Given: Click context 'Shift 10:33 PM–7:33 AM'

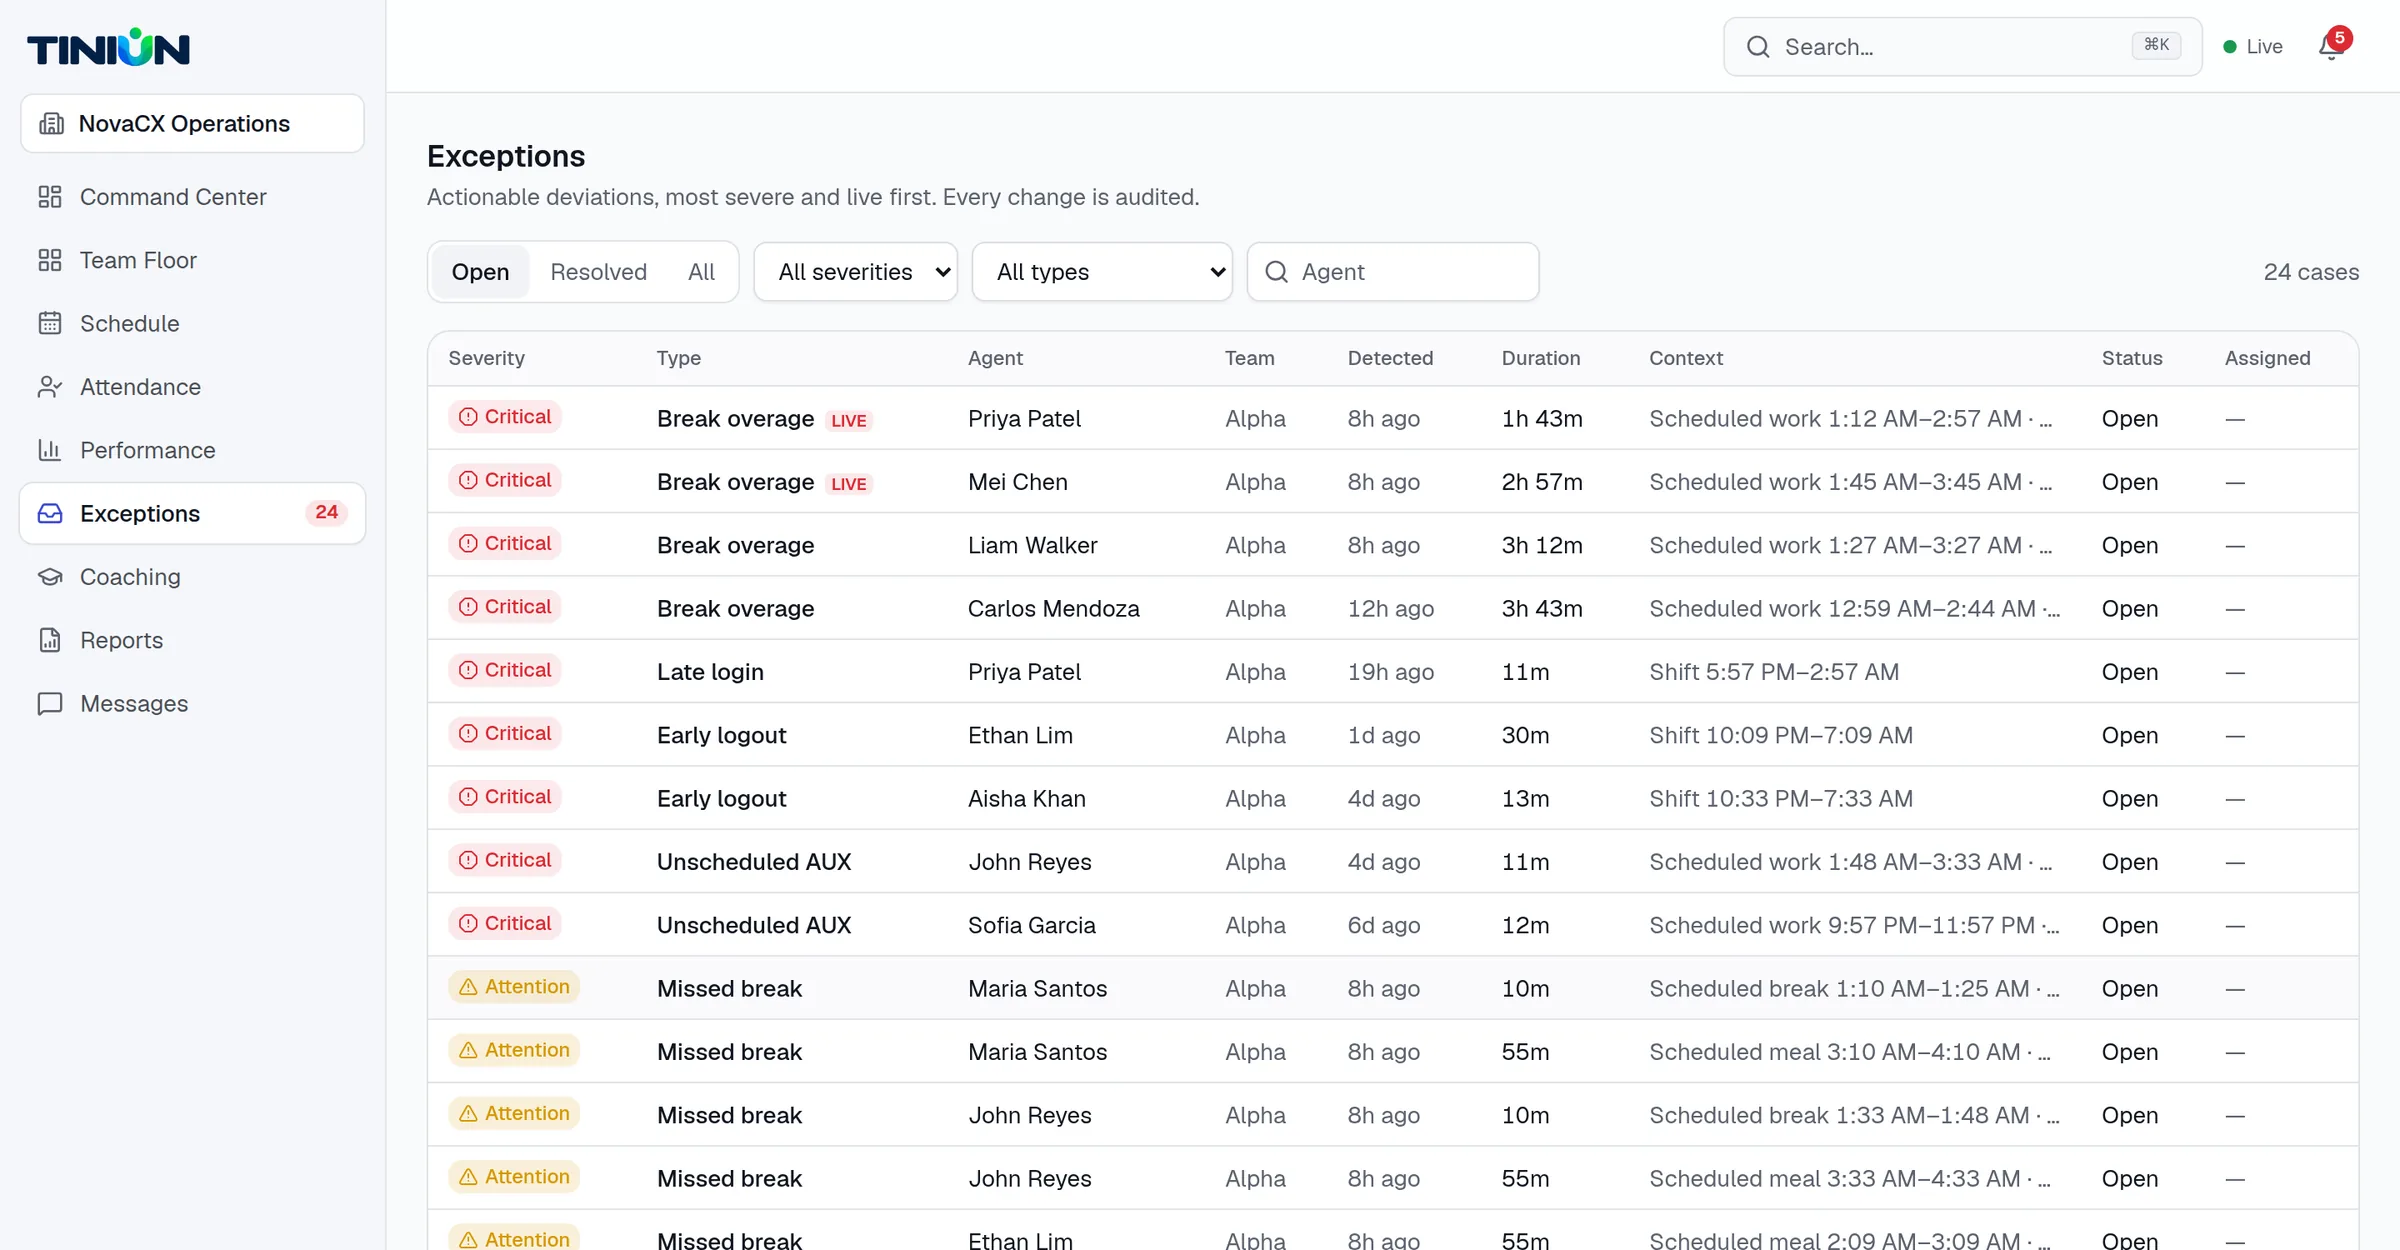Looking at the screenshot, I should 1781,798.
